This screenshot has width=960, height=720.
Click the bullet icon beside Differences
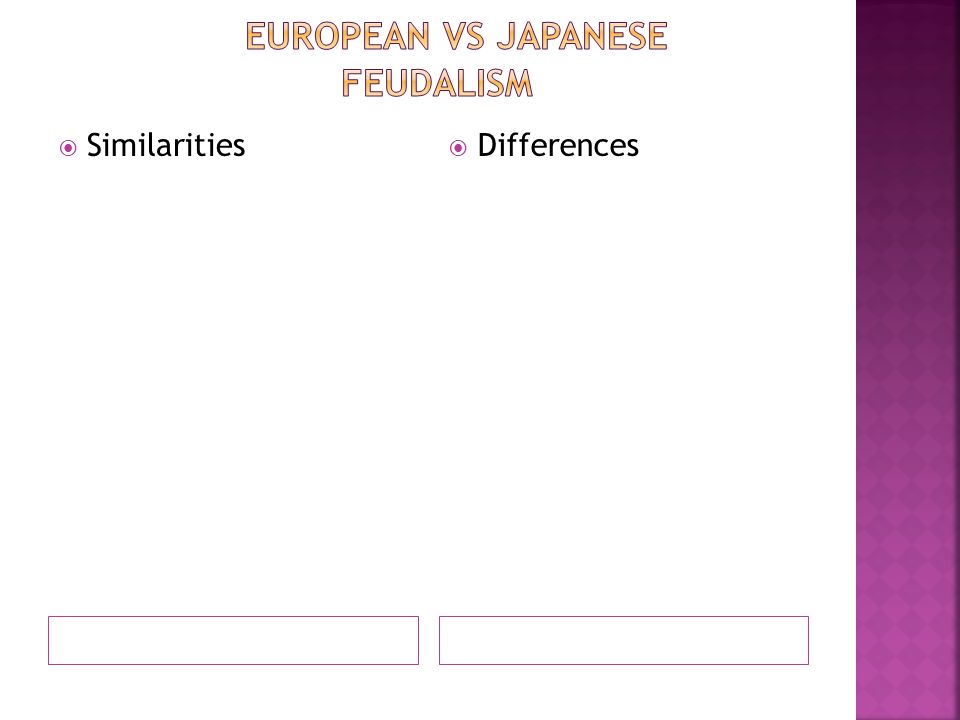(x=458, y=148)
